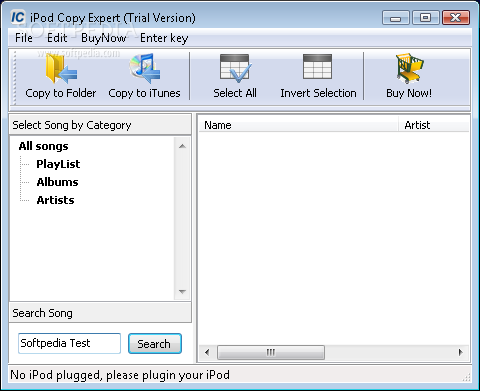480x391 pixels.
Task: Select the Albums category
Action: 57,182
